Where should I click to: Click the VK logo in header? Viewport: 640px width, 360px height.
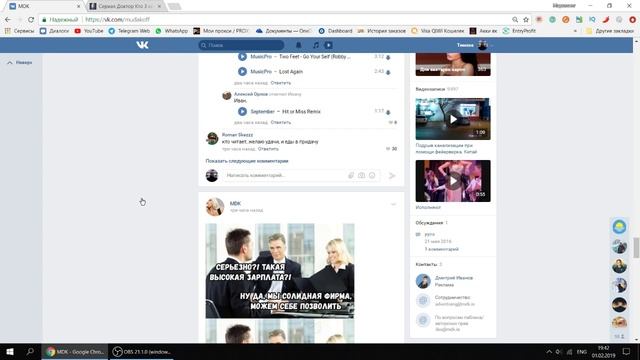tap(142, 45)
